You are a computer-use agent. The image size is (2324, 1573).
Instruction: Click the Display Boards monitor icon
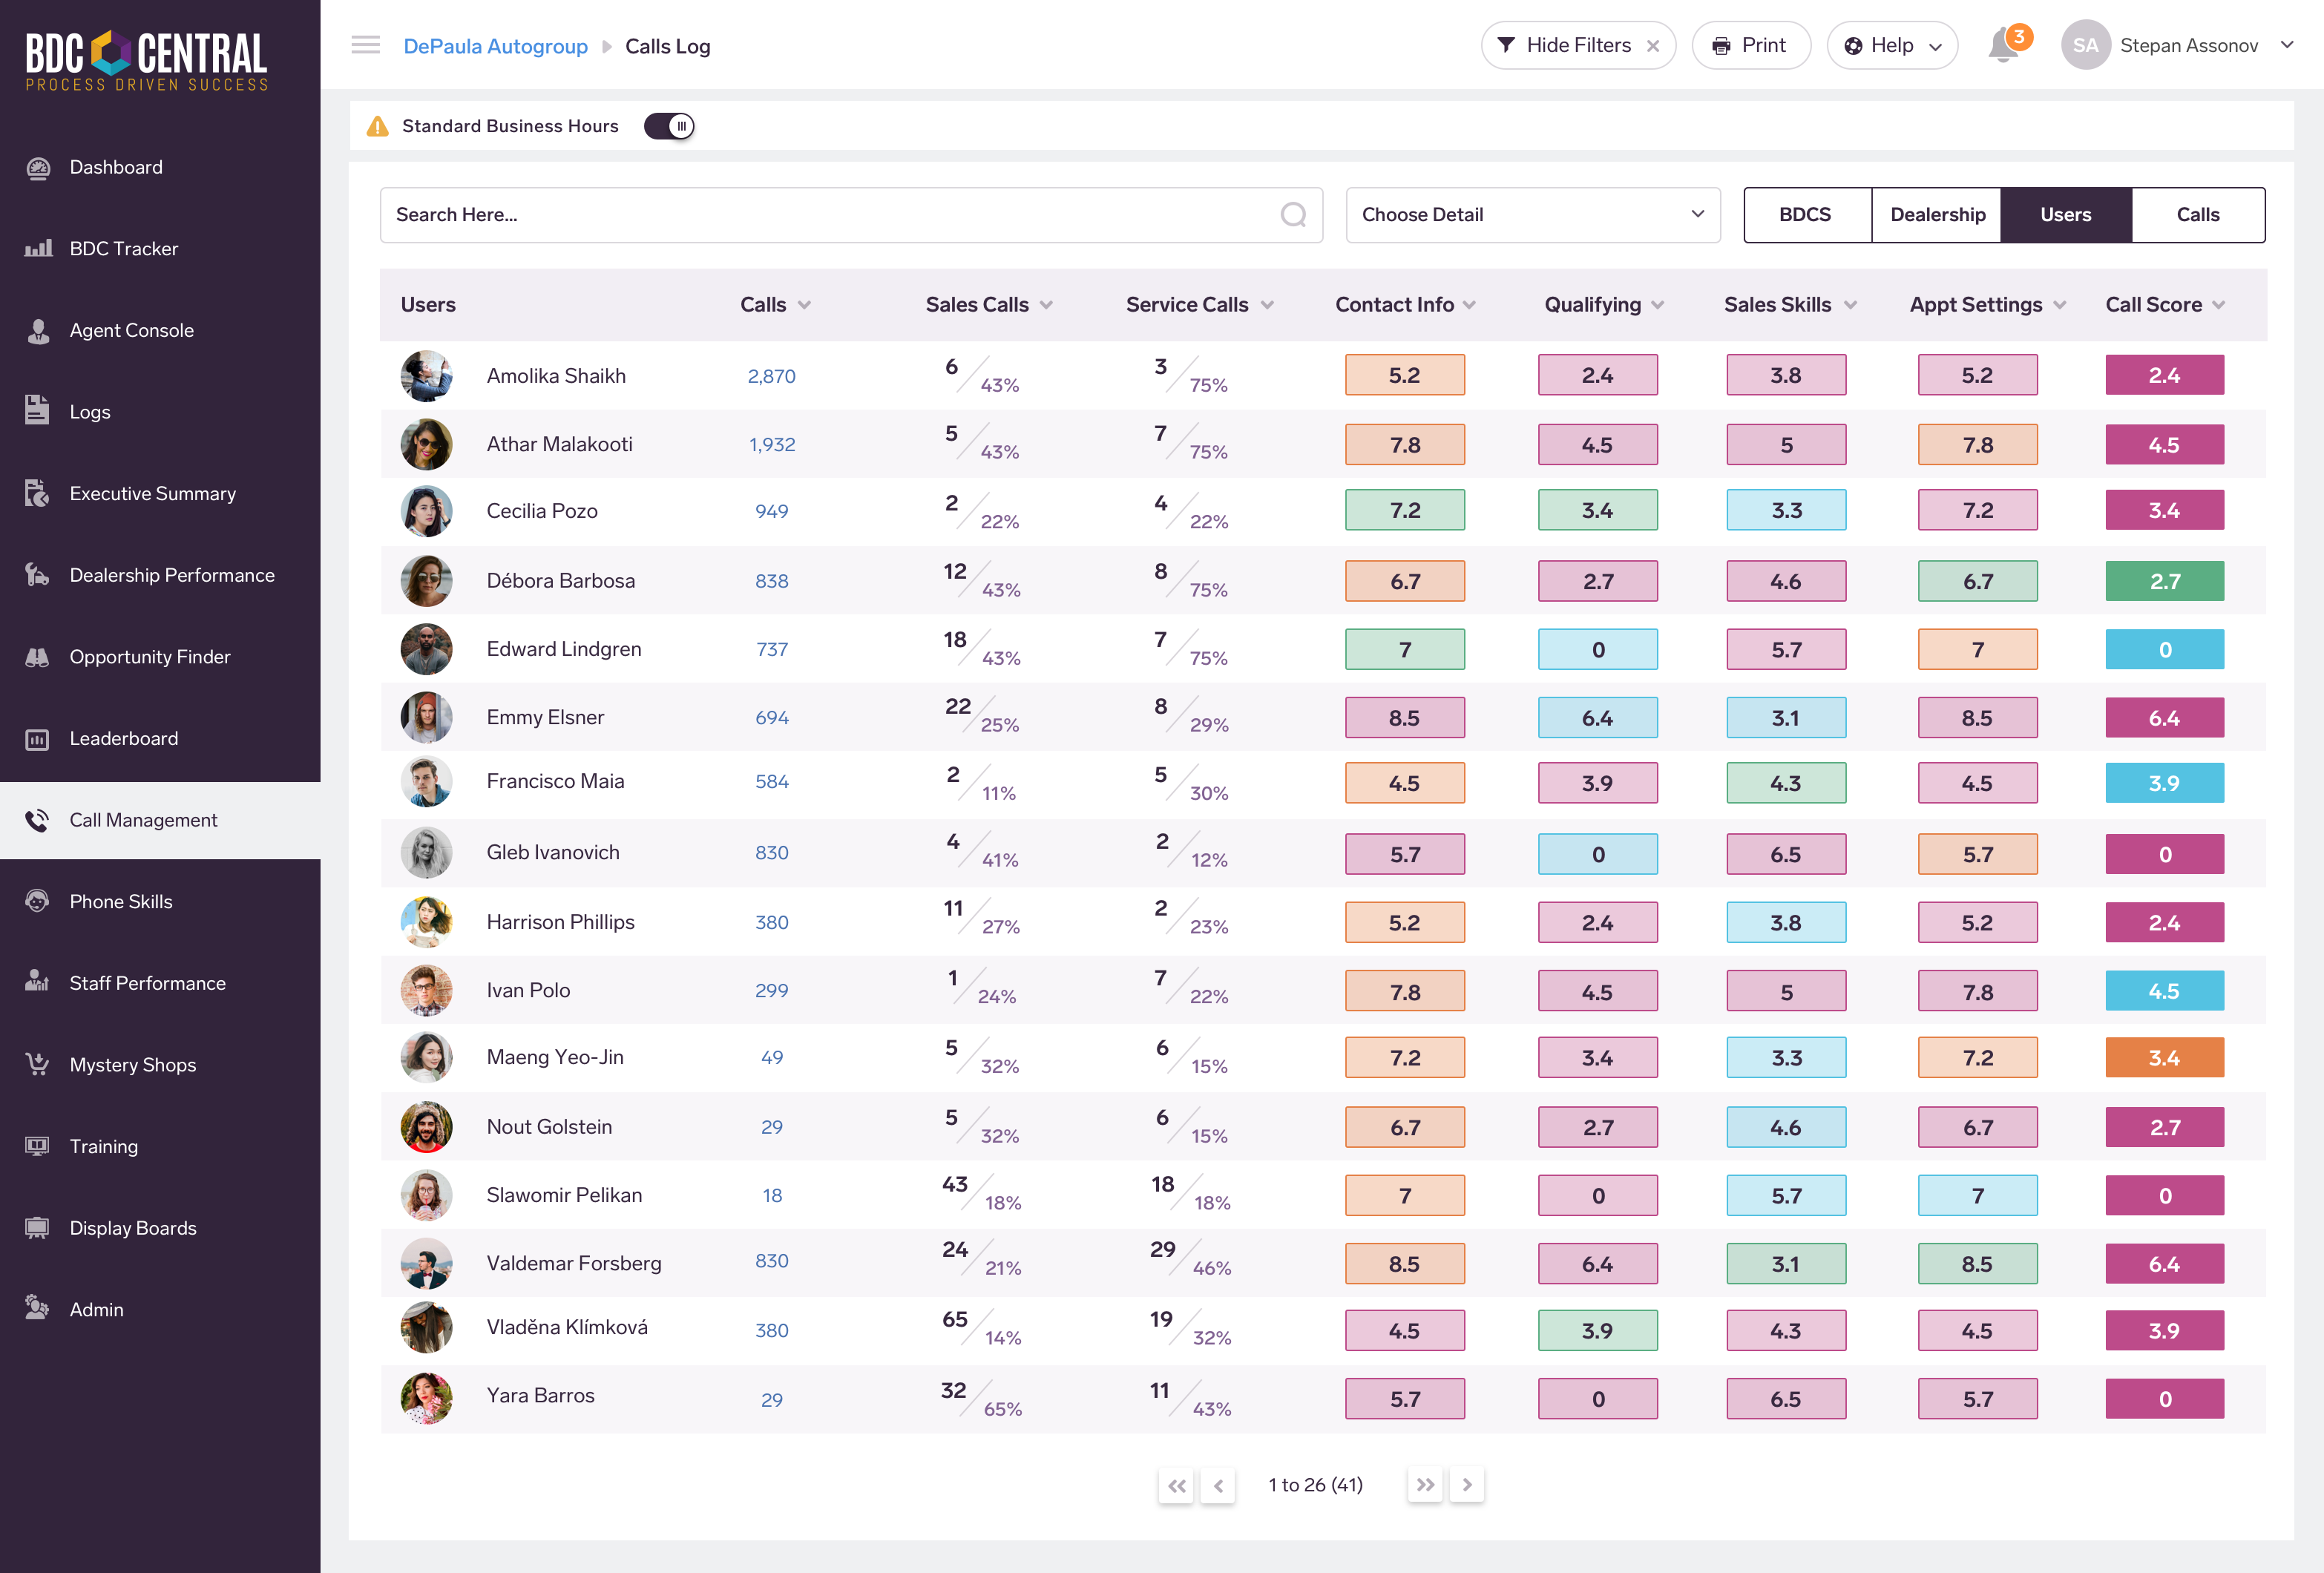37,1228
